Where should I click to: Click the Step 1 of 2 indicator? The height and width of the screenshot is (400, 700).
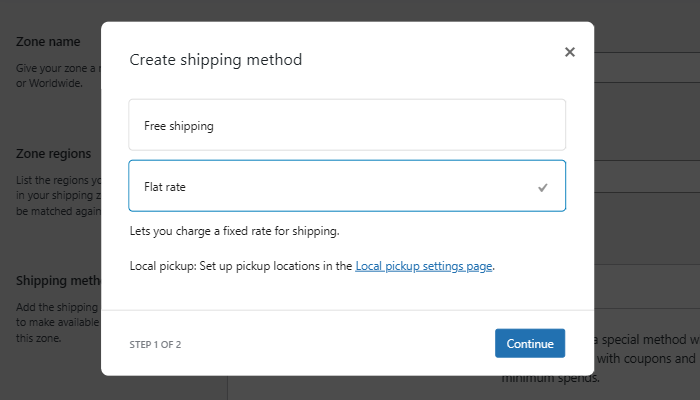pos(155,345)
